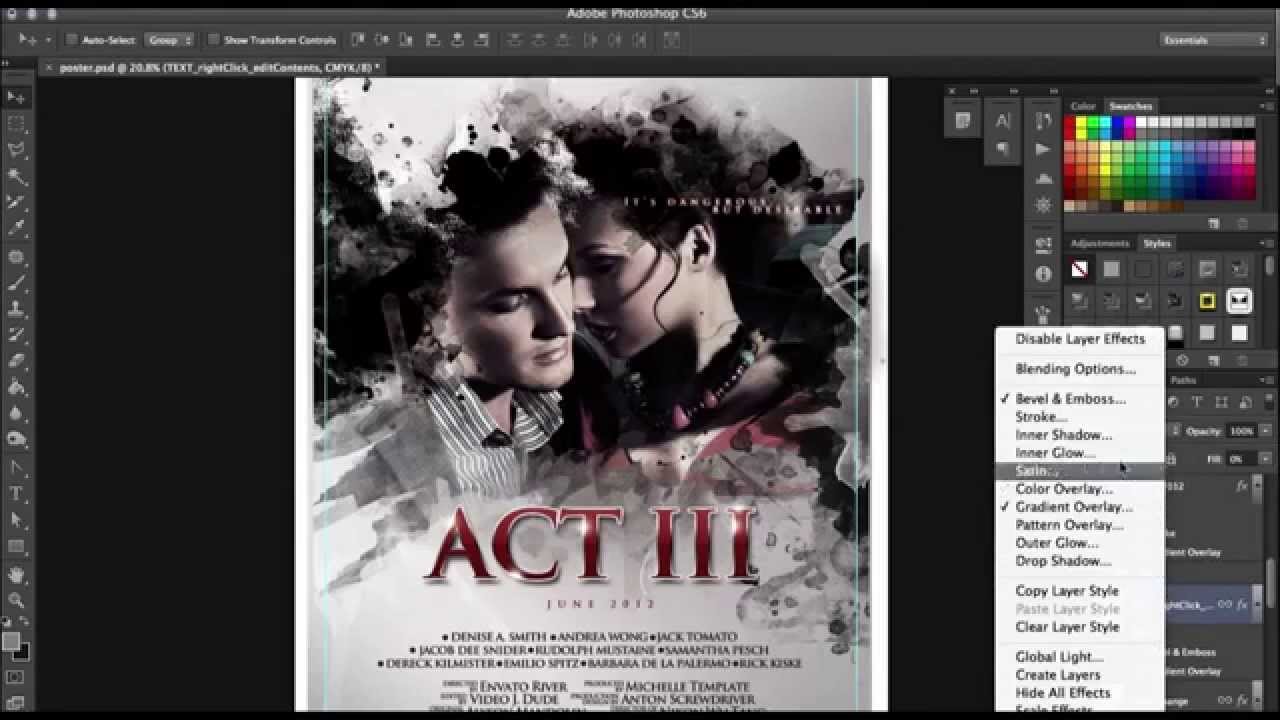This screenshot has width=1280, height=720.
Task: Pick a red swatch from the Swatches panel
Action: [1070, 122]
